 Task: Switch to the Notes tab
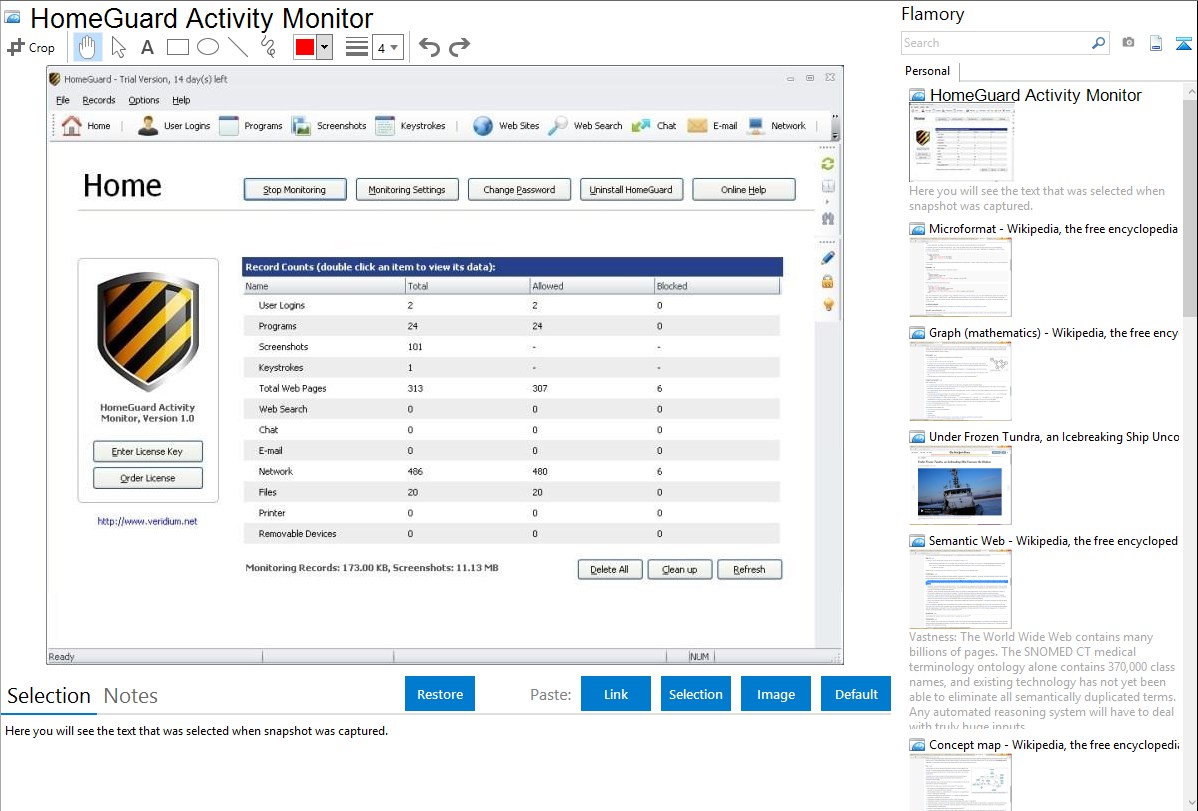[131, 696]
